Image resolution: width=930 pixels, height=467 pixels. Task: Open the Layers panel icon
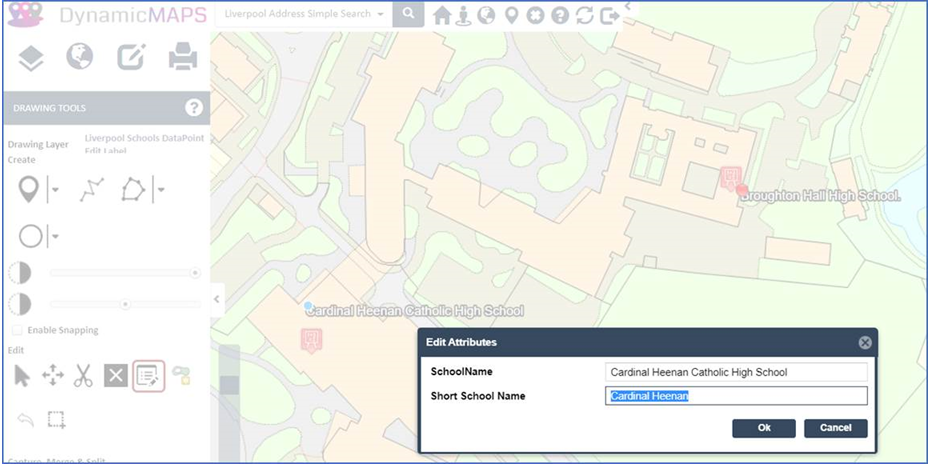coord(31,58)
